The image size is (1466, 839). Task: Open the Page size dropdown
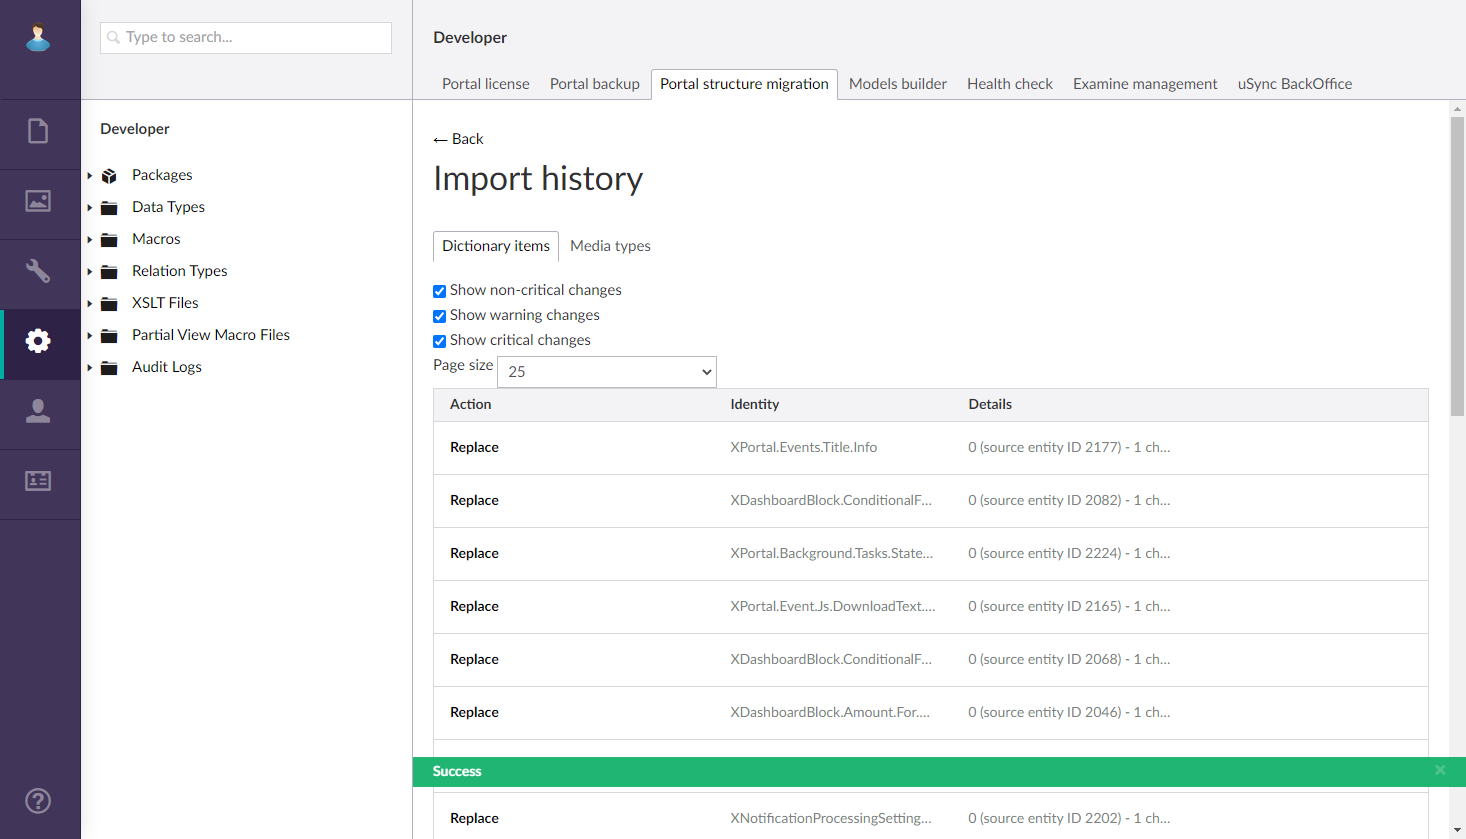607,372
